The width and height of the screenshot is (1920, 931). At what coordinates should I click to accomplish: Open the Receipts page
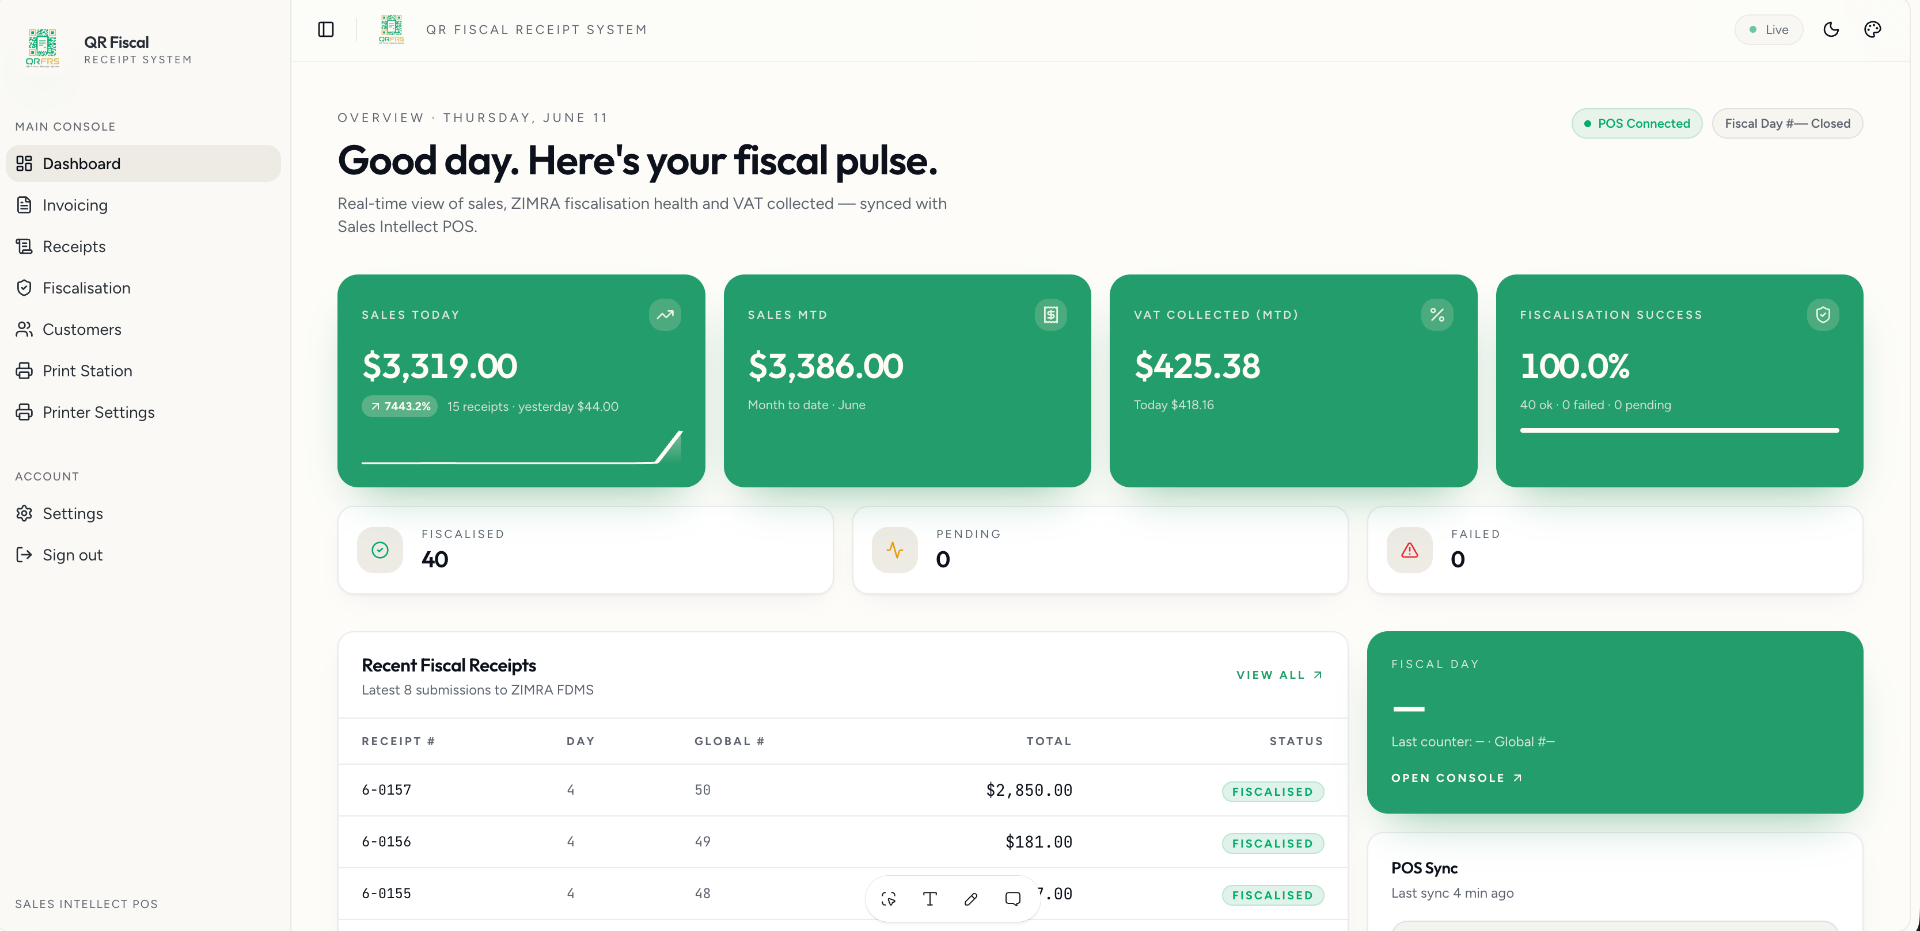[143, 247]
